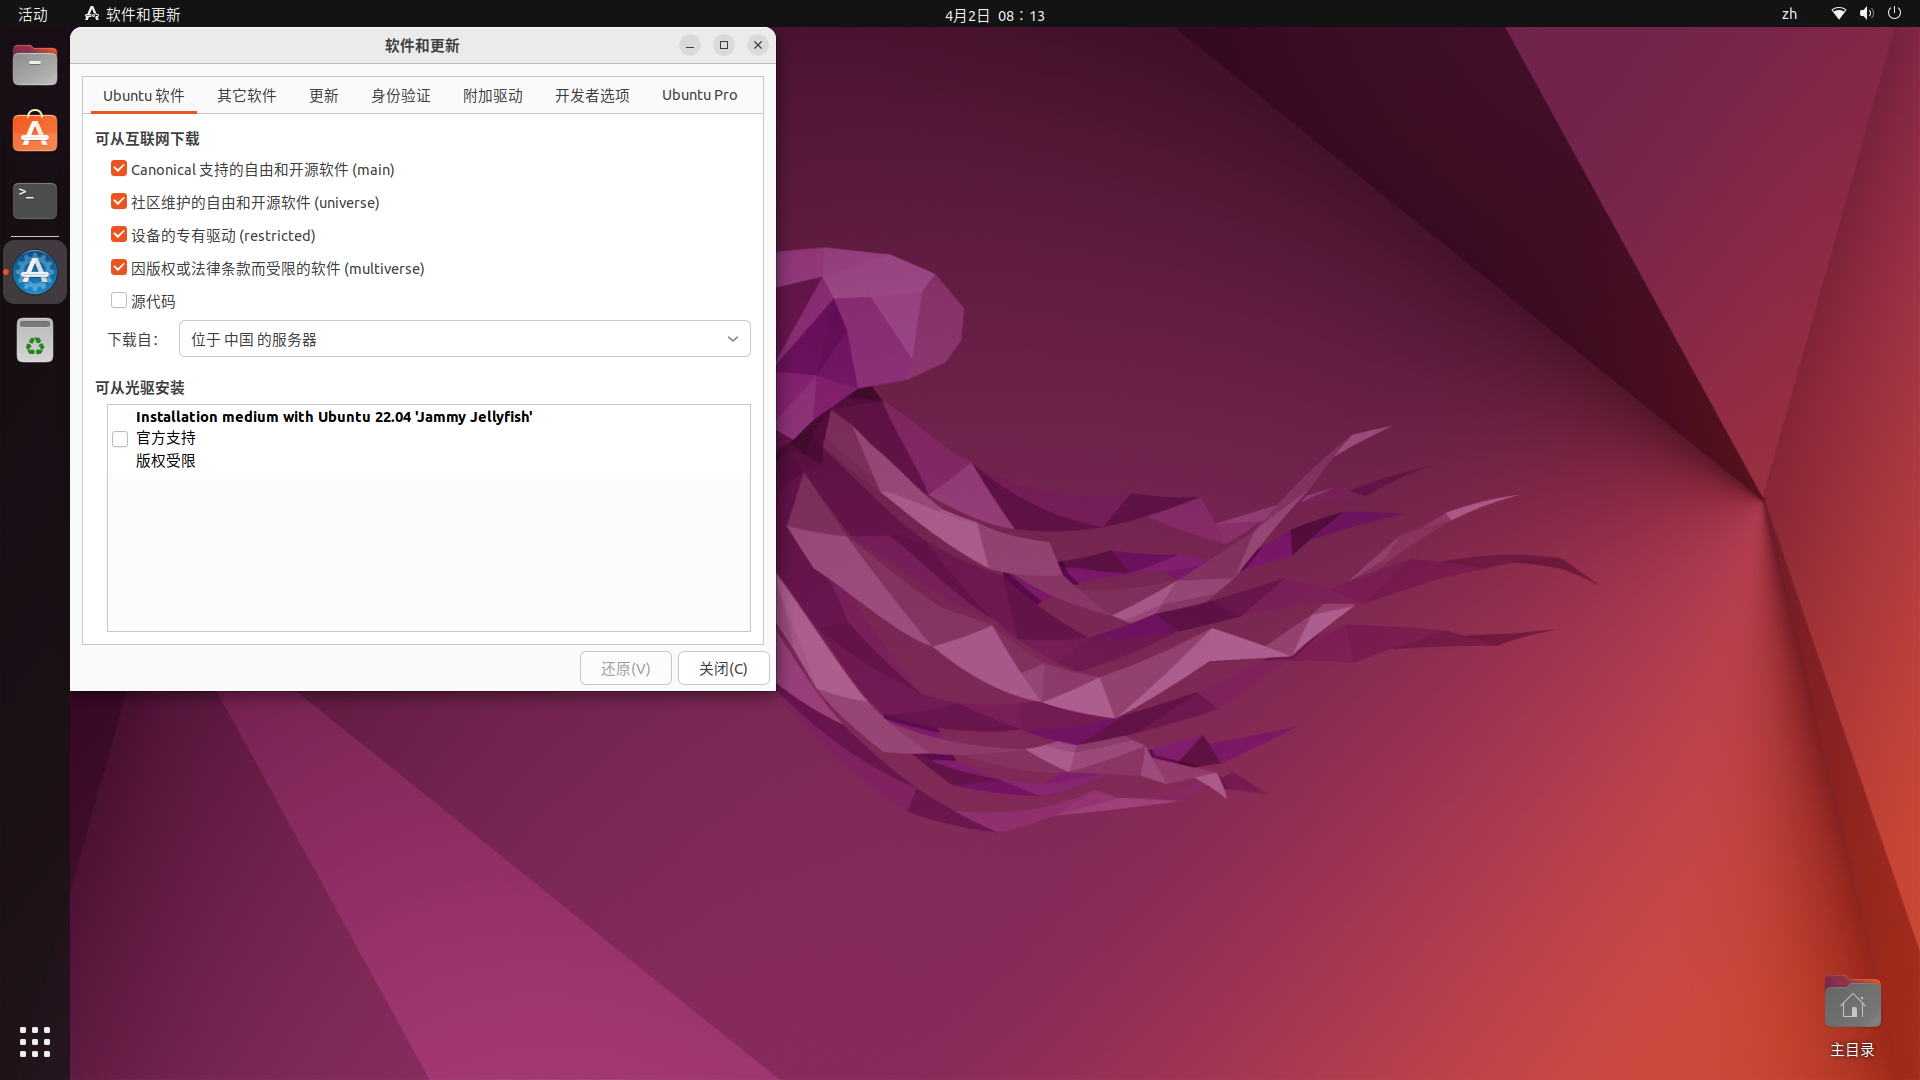Enable the source code checkbox
Viewport: 1920px width, 1080px height.
point(119,301)
